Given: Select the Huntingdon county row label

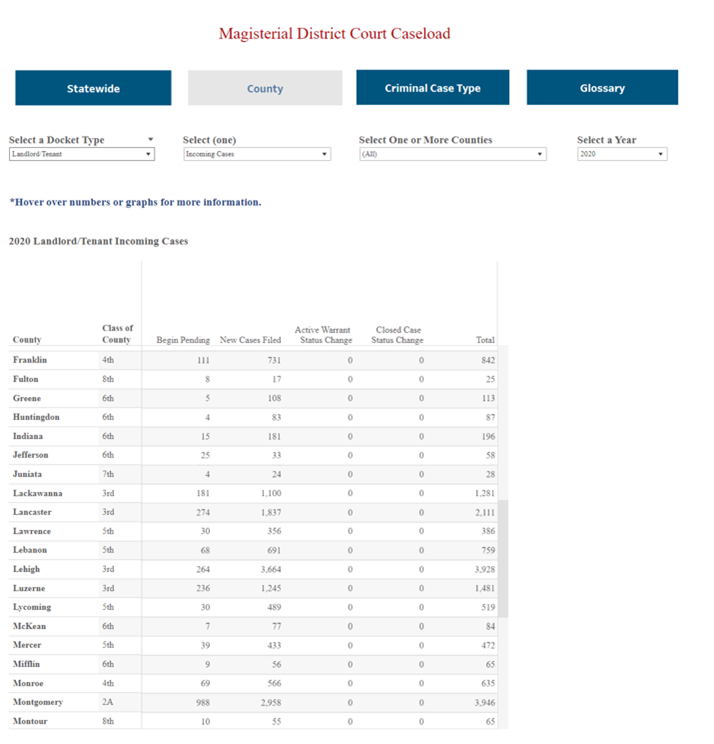Looking at the screenshot, I should pyautogui.click(x=36, y=417).
